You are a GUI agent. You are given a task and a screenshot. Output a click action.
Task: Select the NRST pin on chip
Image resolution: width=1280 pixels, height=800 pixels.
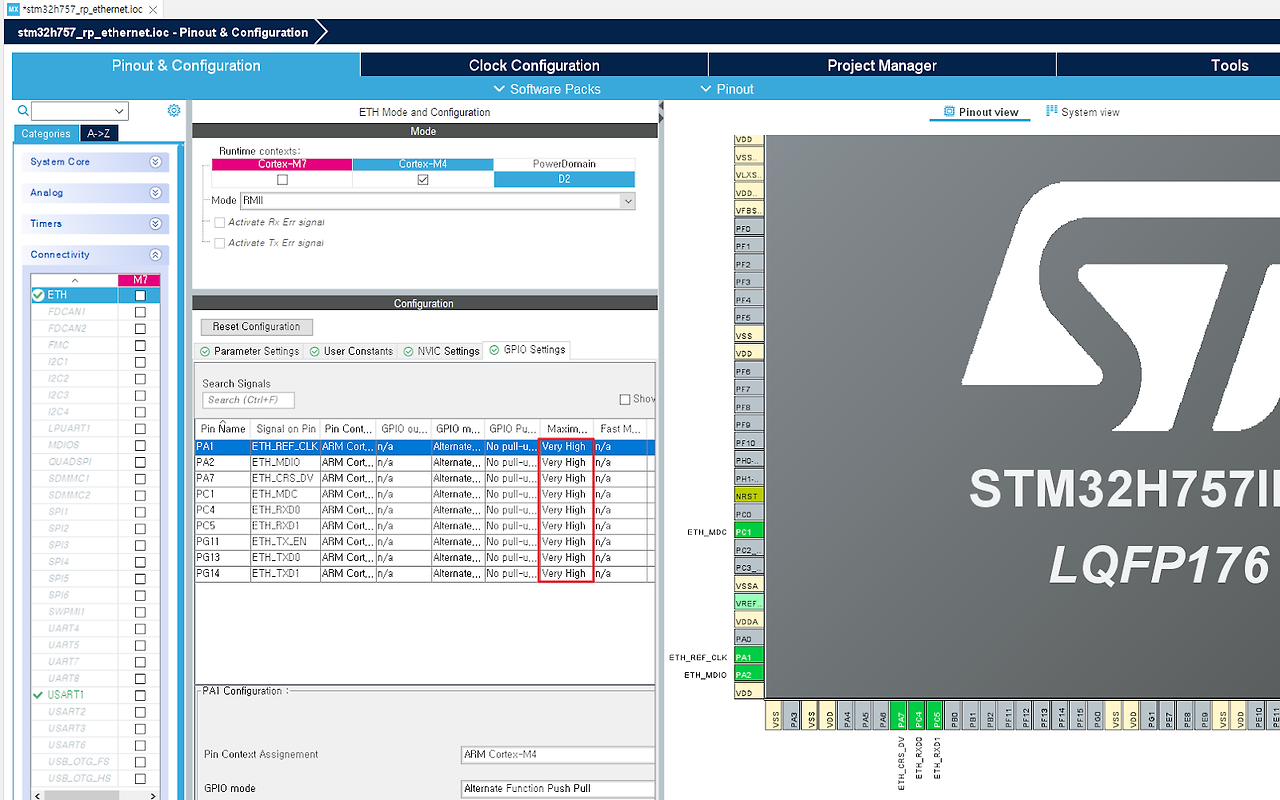749,496
